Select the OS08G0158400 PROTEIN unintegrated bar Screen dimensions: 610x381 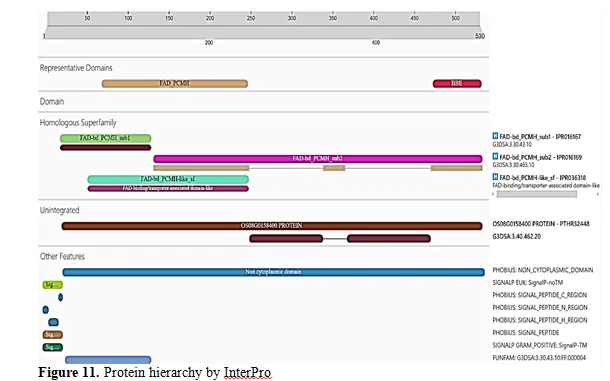click(x=272, y=226)
